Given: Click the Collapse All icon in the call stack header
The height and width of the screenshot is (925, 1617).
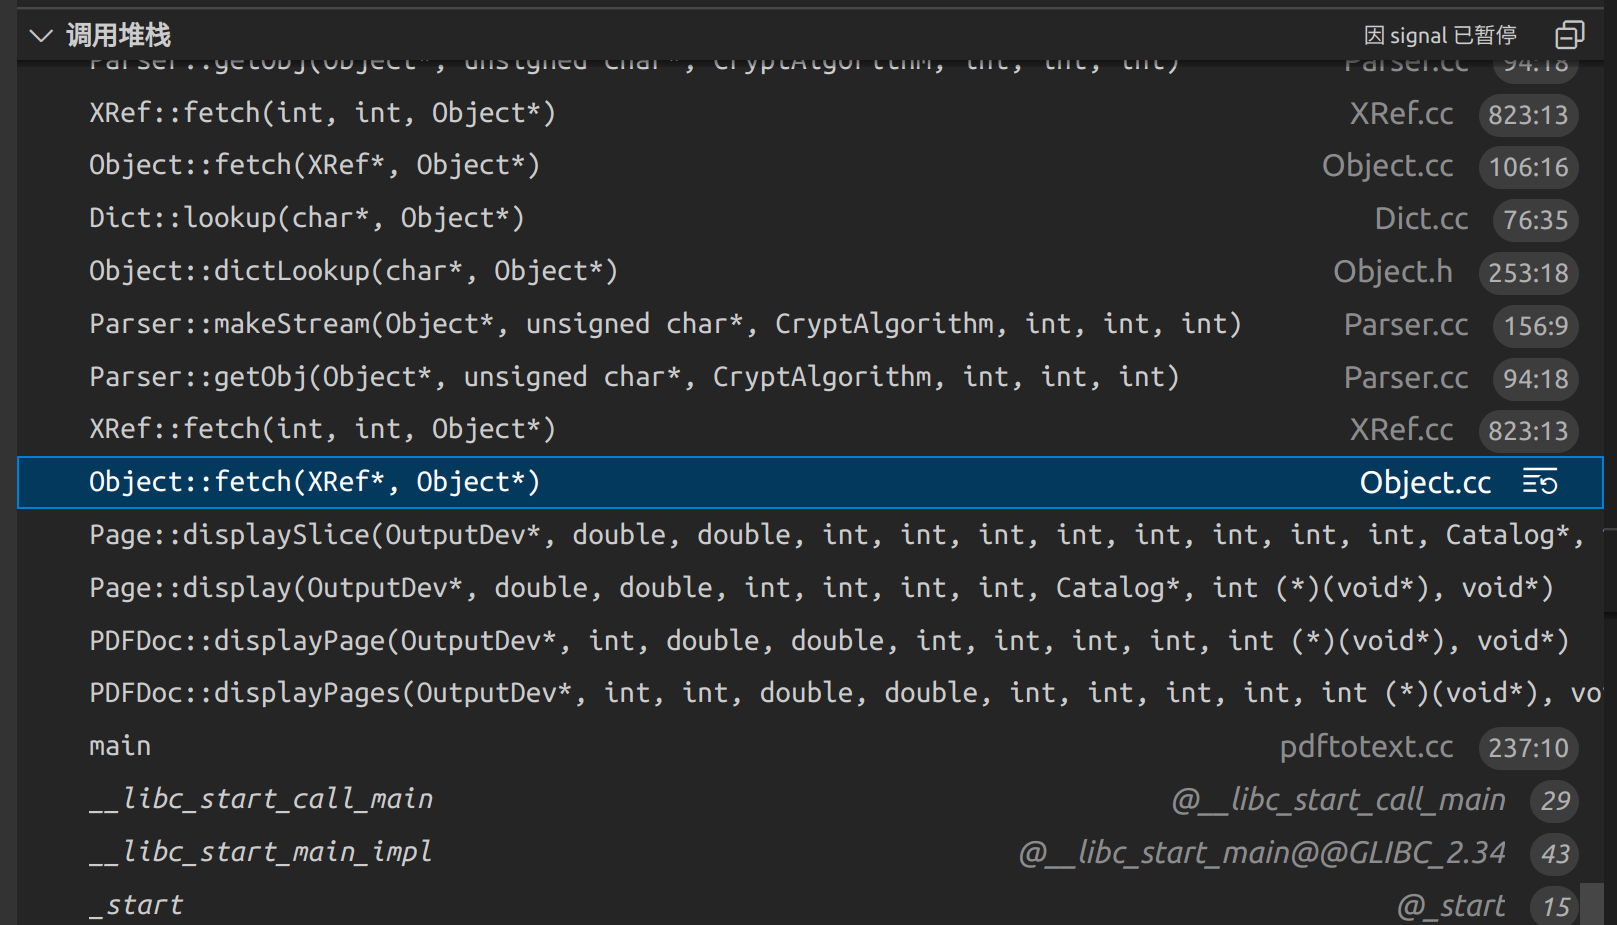Looking at the screenshot, I should 1569,34.
